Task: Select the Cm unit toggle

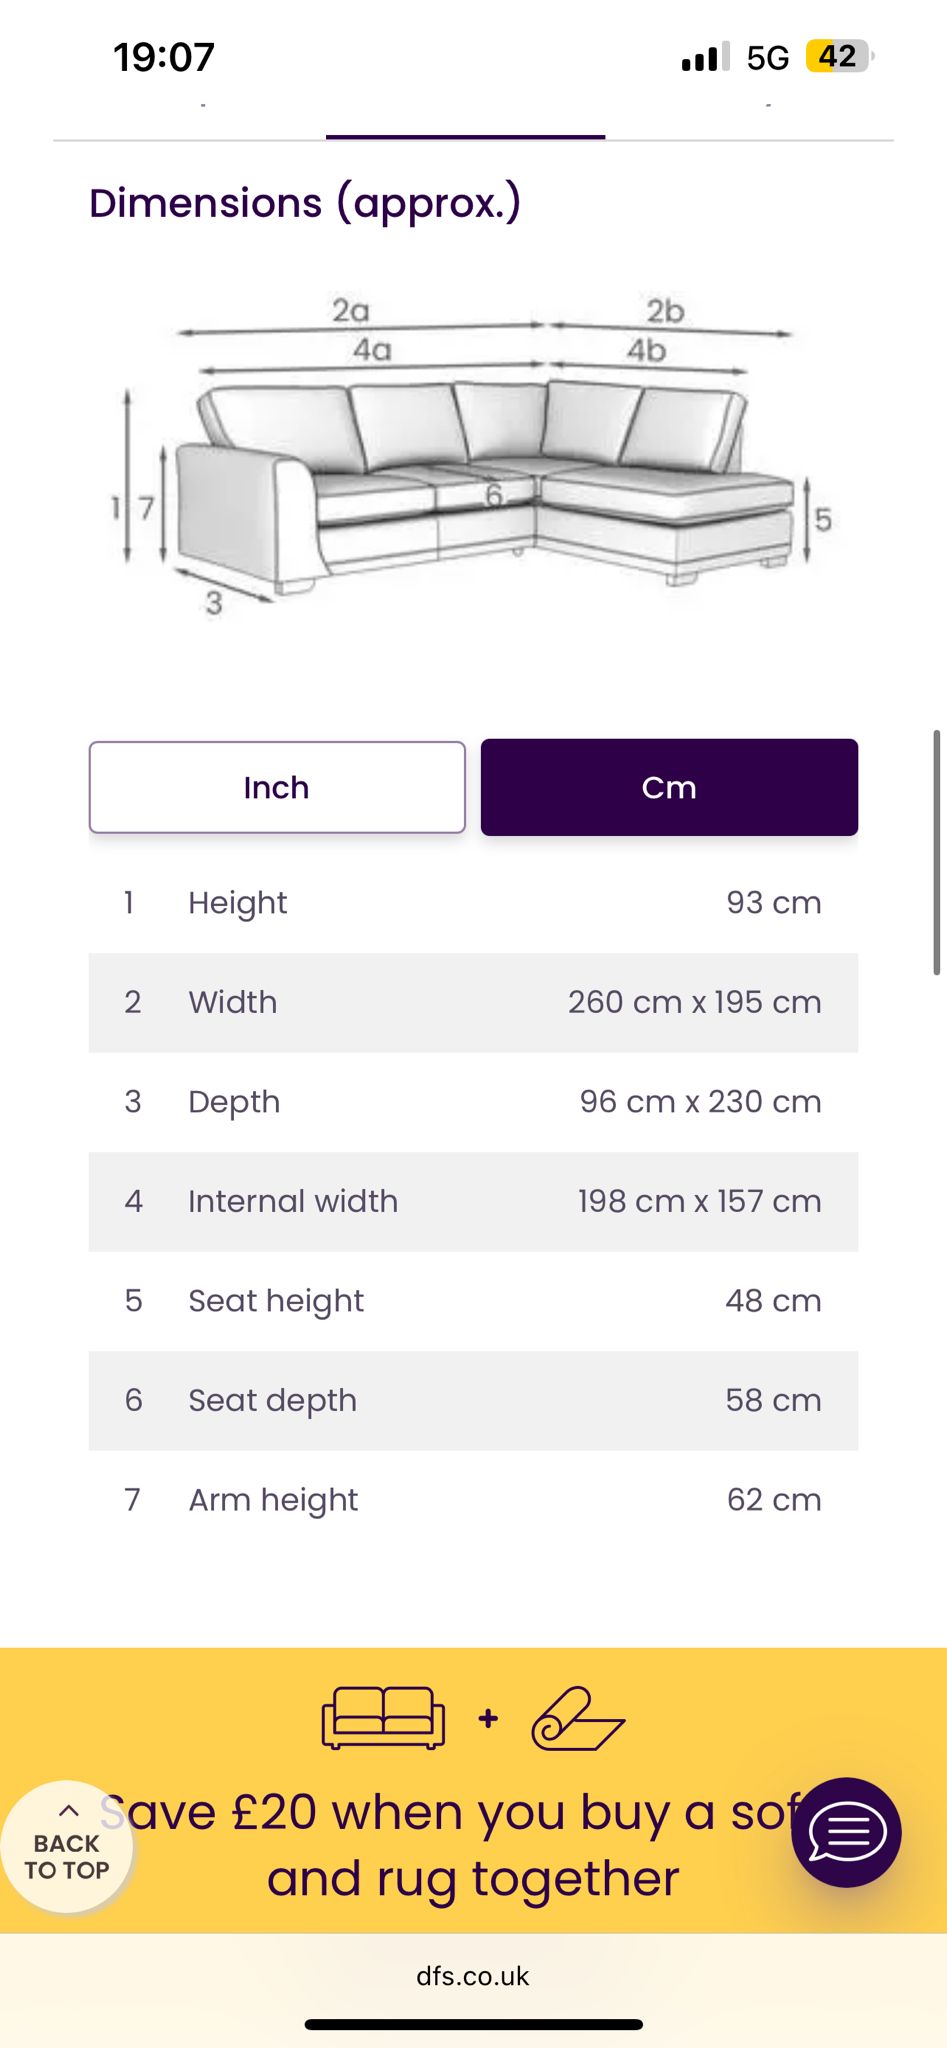Action: pos(669,787)
